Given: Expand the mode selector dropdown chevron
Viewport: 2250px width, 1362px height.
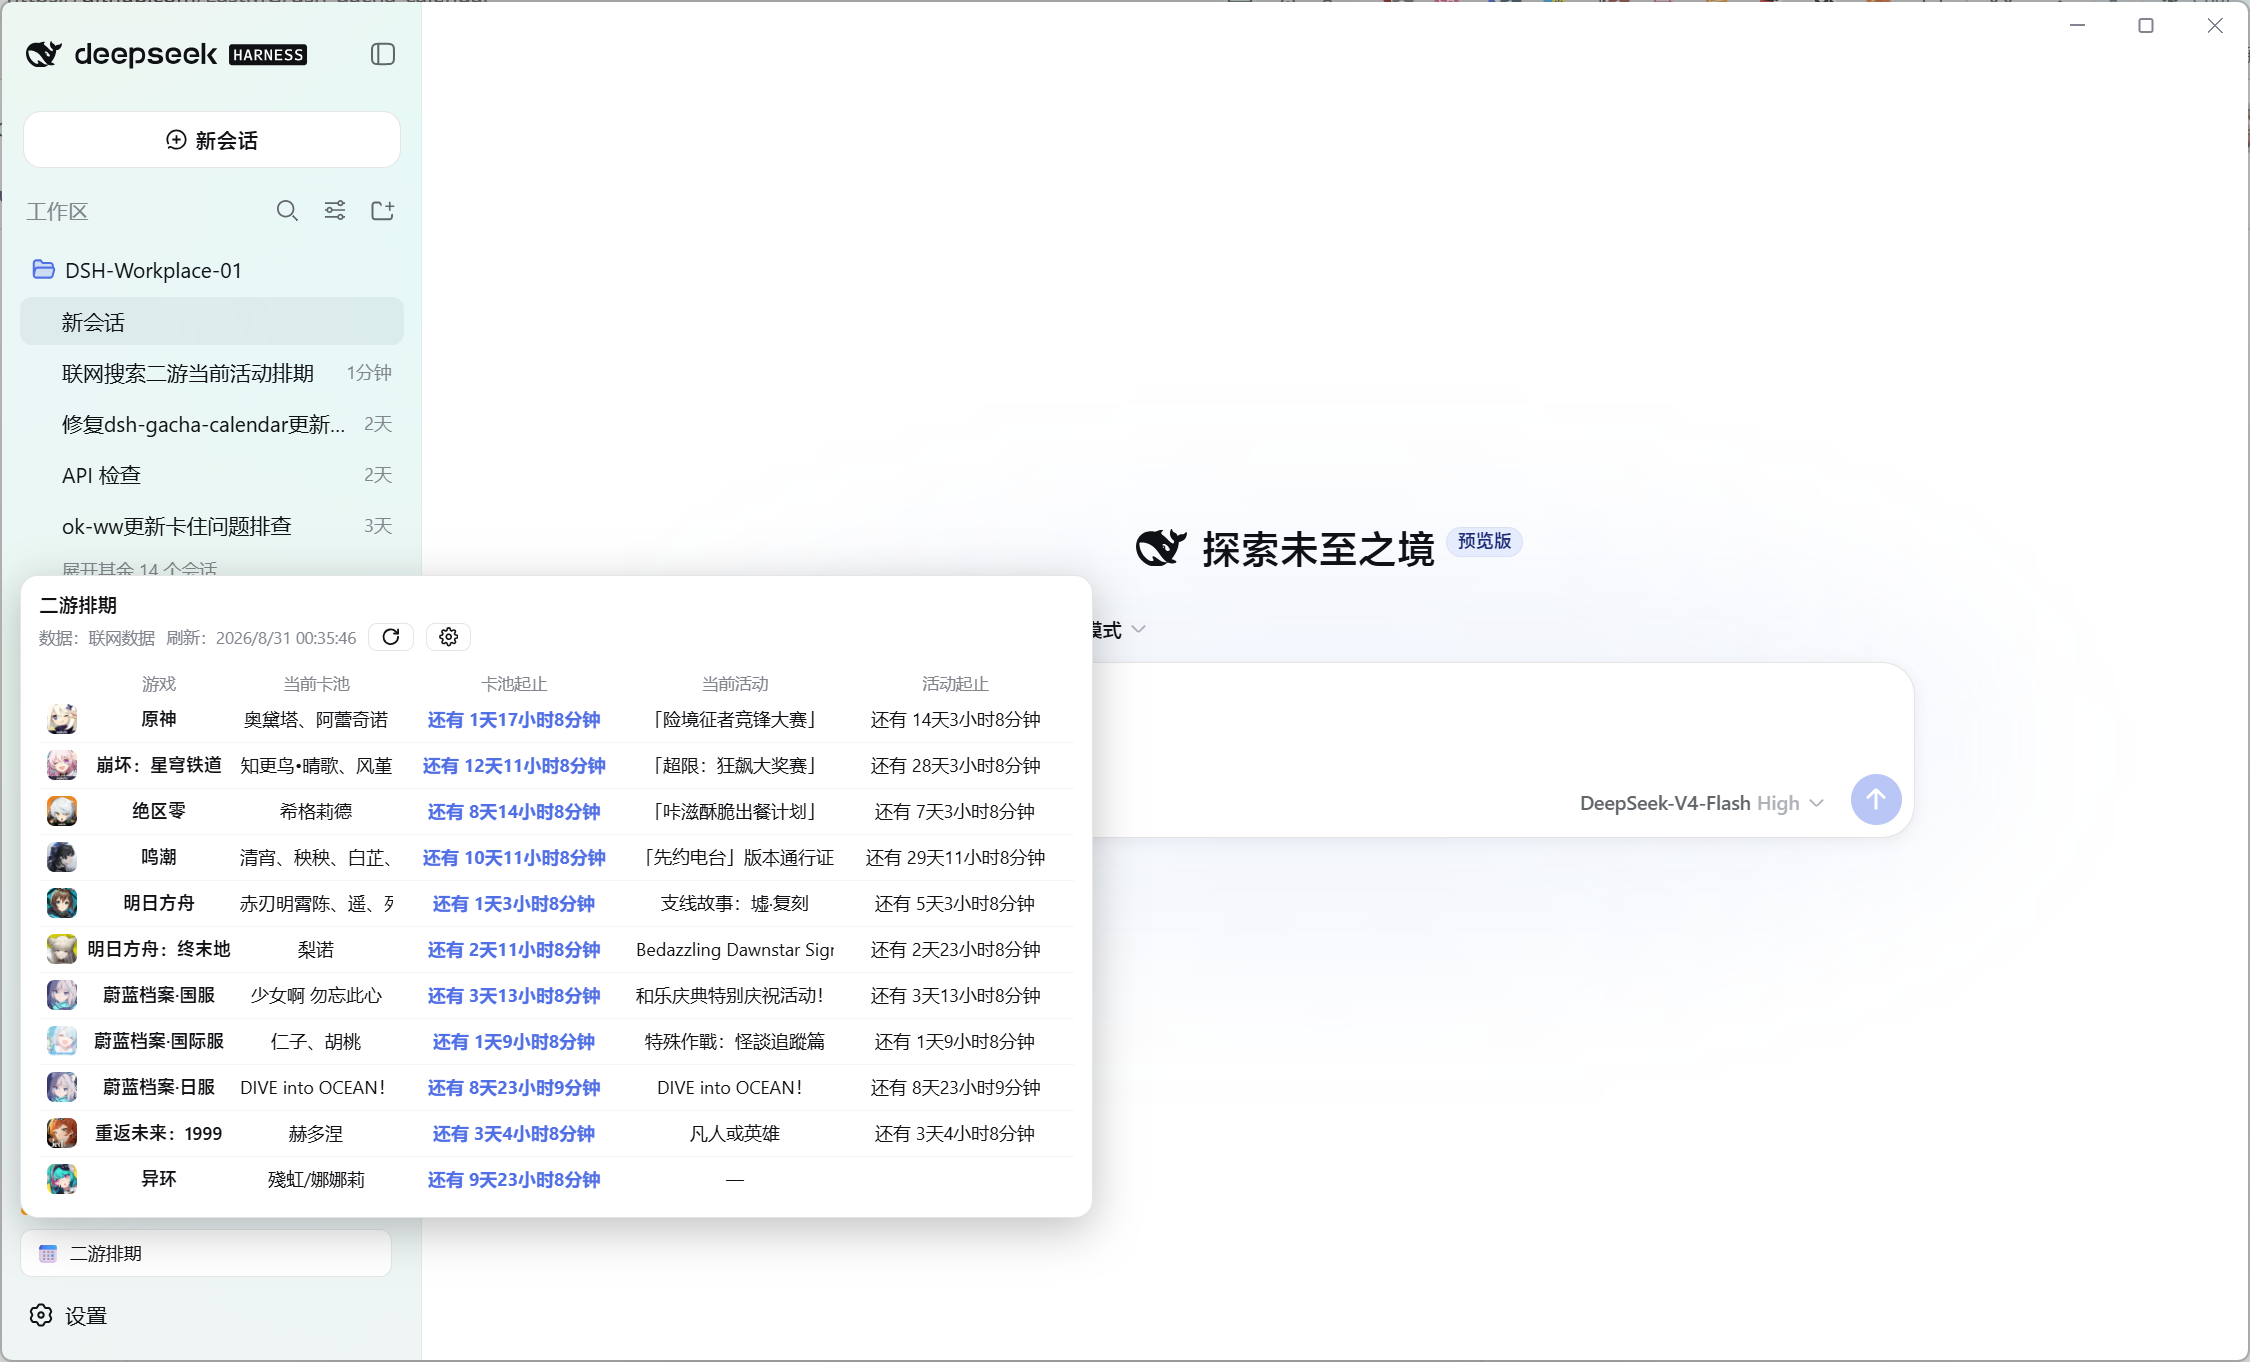Looking at the screenshot, I should coord(1138,630).
